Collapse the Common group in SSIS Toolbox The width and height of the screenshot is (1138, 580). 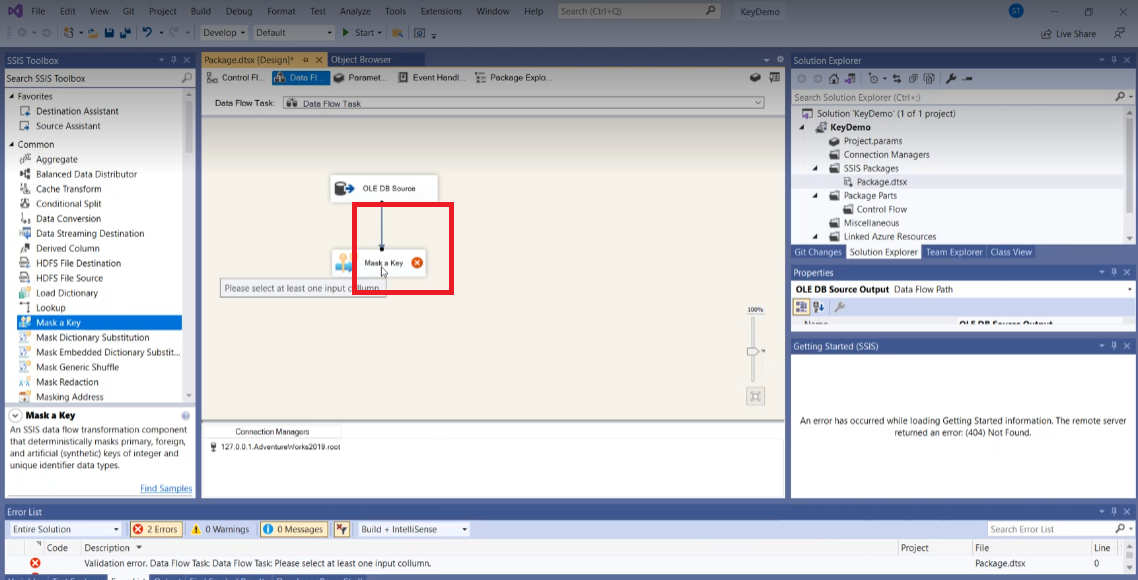[12, 144]
